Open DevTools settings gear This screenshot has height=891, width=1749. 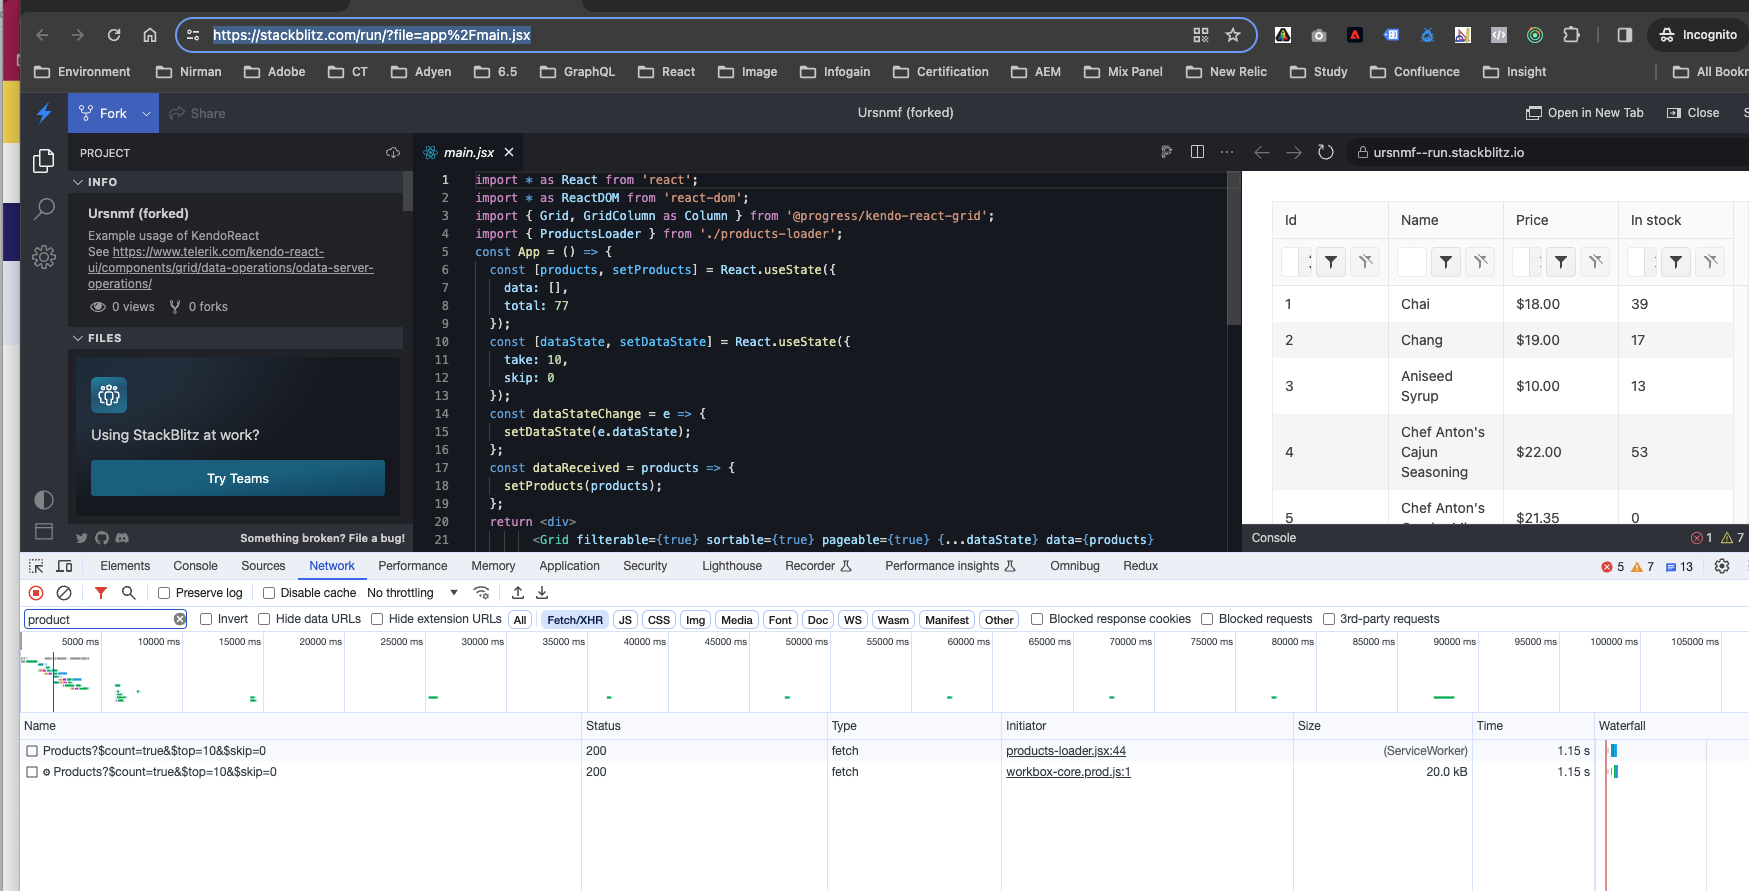[1722, 566]
